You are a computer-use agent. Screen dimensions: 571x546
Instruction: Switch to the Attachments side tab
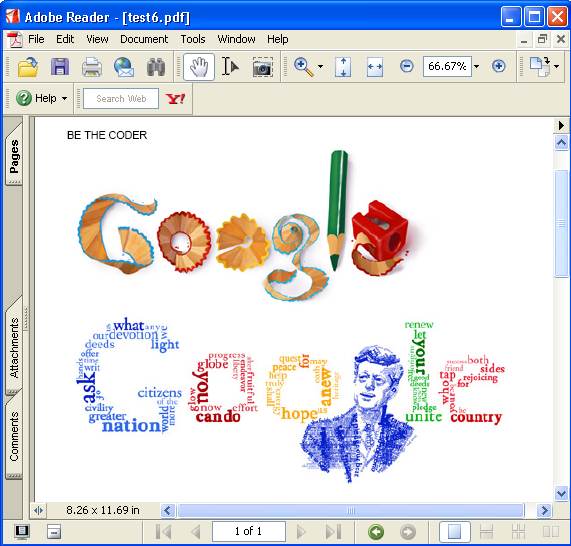(x=14, y=347)
